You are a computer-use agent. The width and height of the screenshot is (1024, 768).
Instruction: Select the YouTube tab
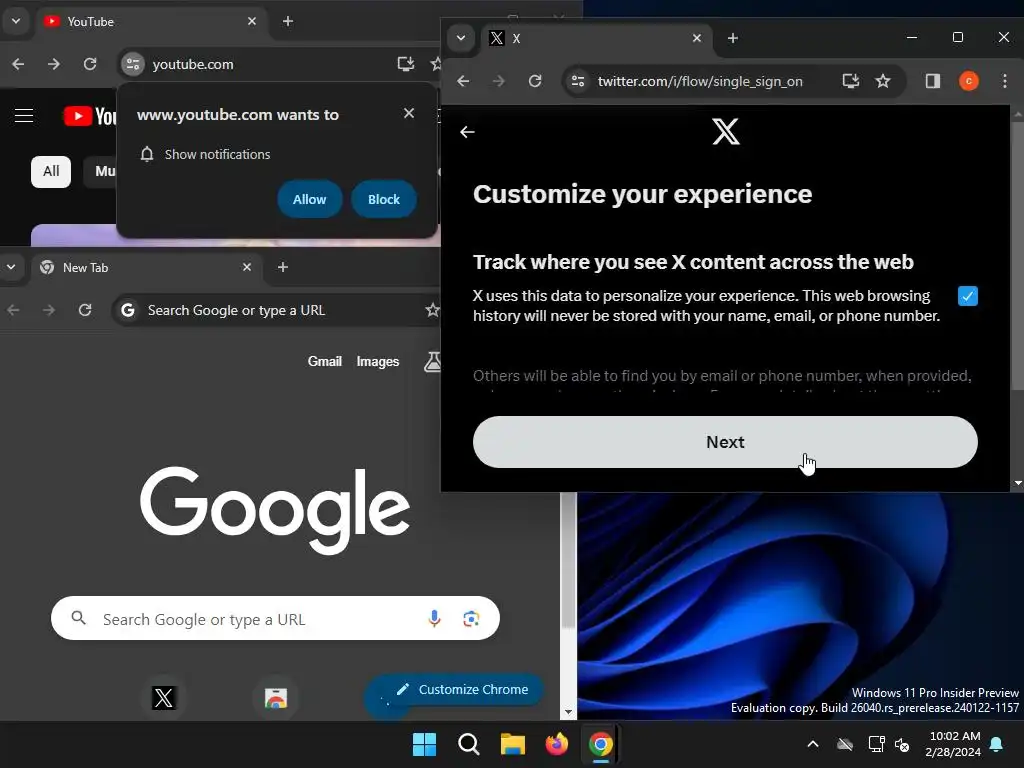coord(152,22)
